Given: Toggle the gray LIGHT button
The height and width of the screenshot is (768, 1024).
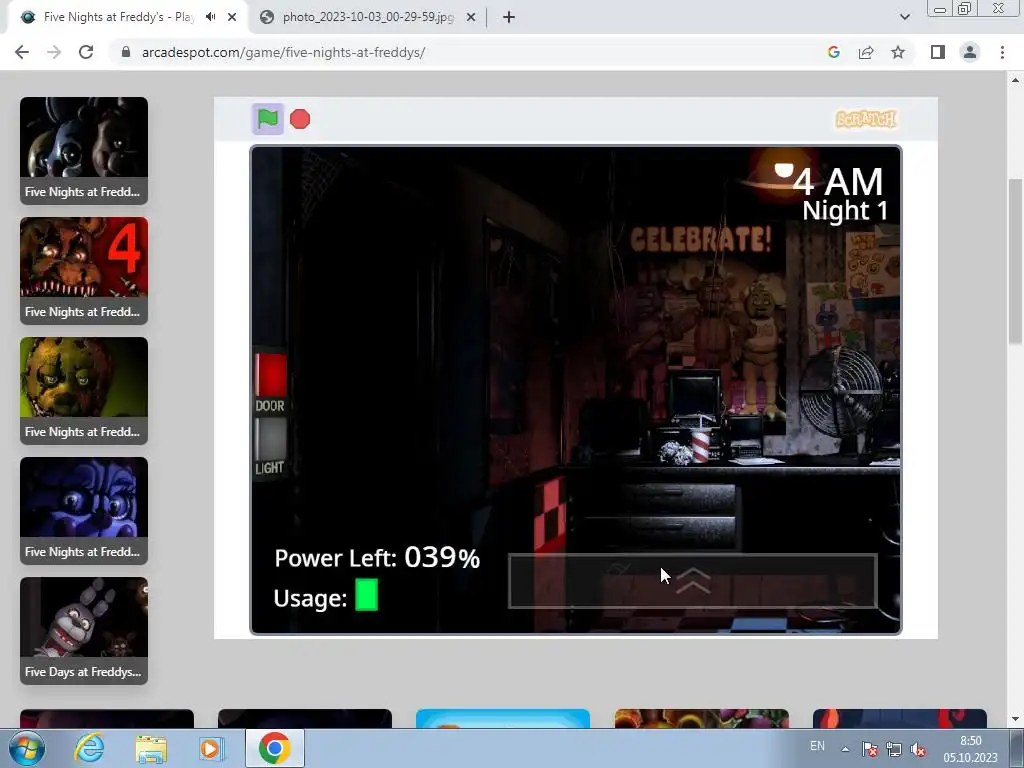Looking at the screenshot, I should tap(270, 438).
